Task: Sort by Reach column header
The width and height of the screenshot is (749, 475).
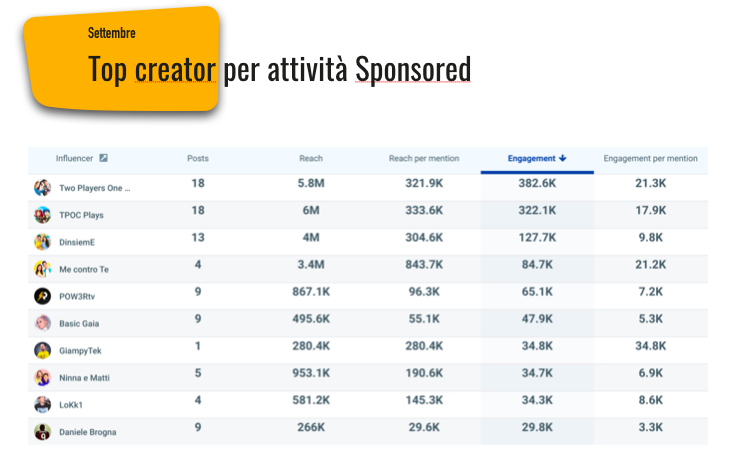Action: (x=311, y=158)
